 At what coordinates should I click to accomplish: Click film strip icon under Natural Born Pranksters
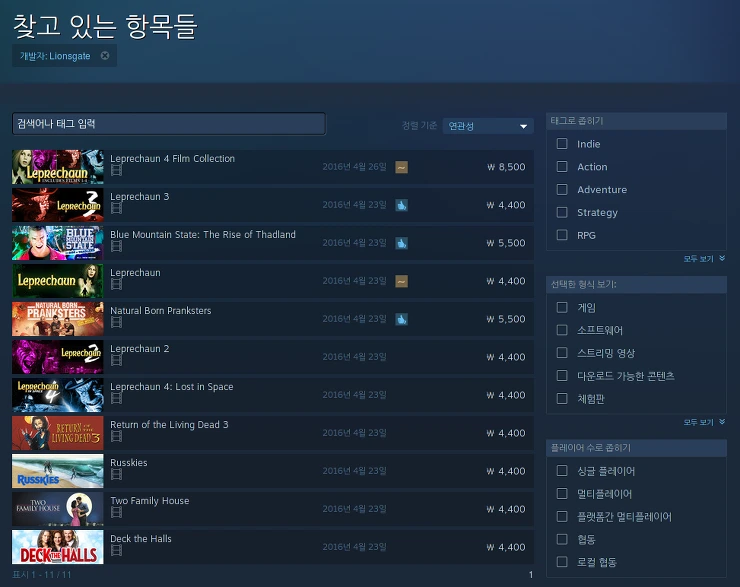(x=116, y=322)
